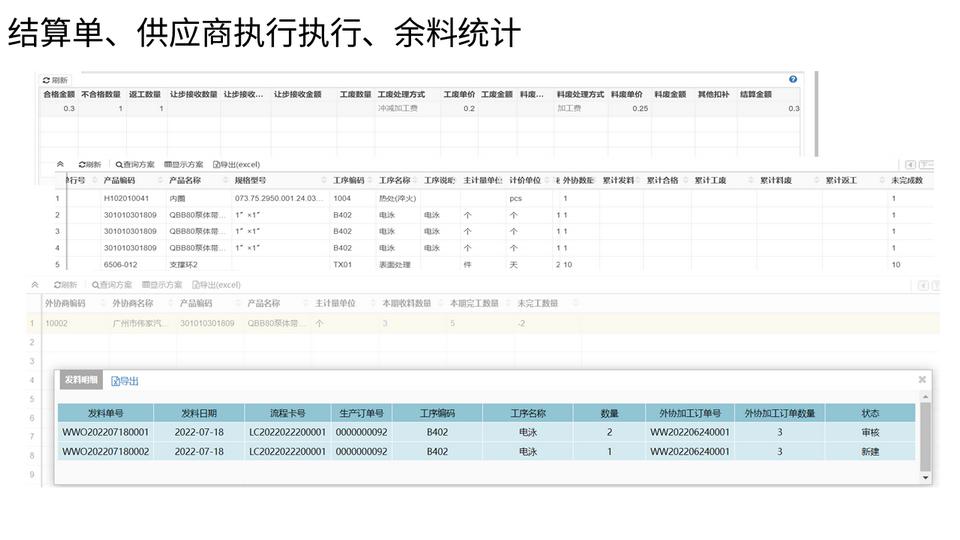The width and height of the screenshot is (960, 540).
Task: Click 导出(excel) above the 工序编码 table
Action: click(x=236, y=164)
